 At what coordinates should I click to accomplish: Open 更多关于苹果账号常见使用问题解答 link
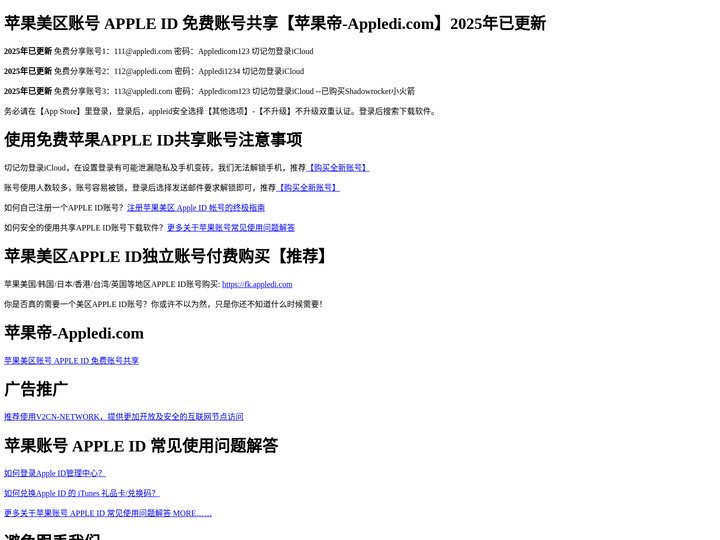(231, 228)
